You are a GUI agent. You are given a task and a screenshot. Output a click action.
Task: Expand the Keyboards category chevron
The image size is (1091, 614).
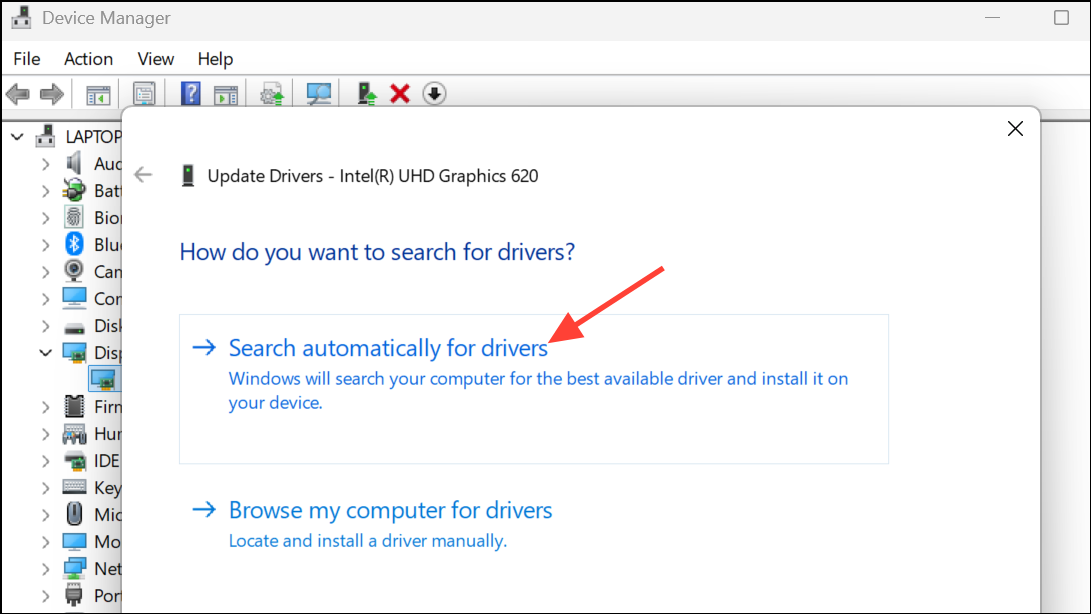click(x=45, y=488)
